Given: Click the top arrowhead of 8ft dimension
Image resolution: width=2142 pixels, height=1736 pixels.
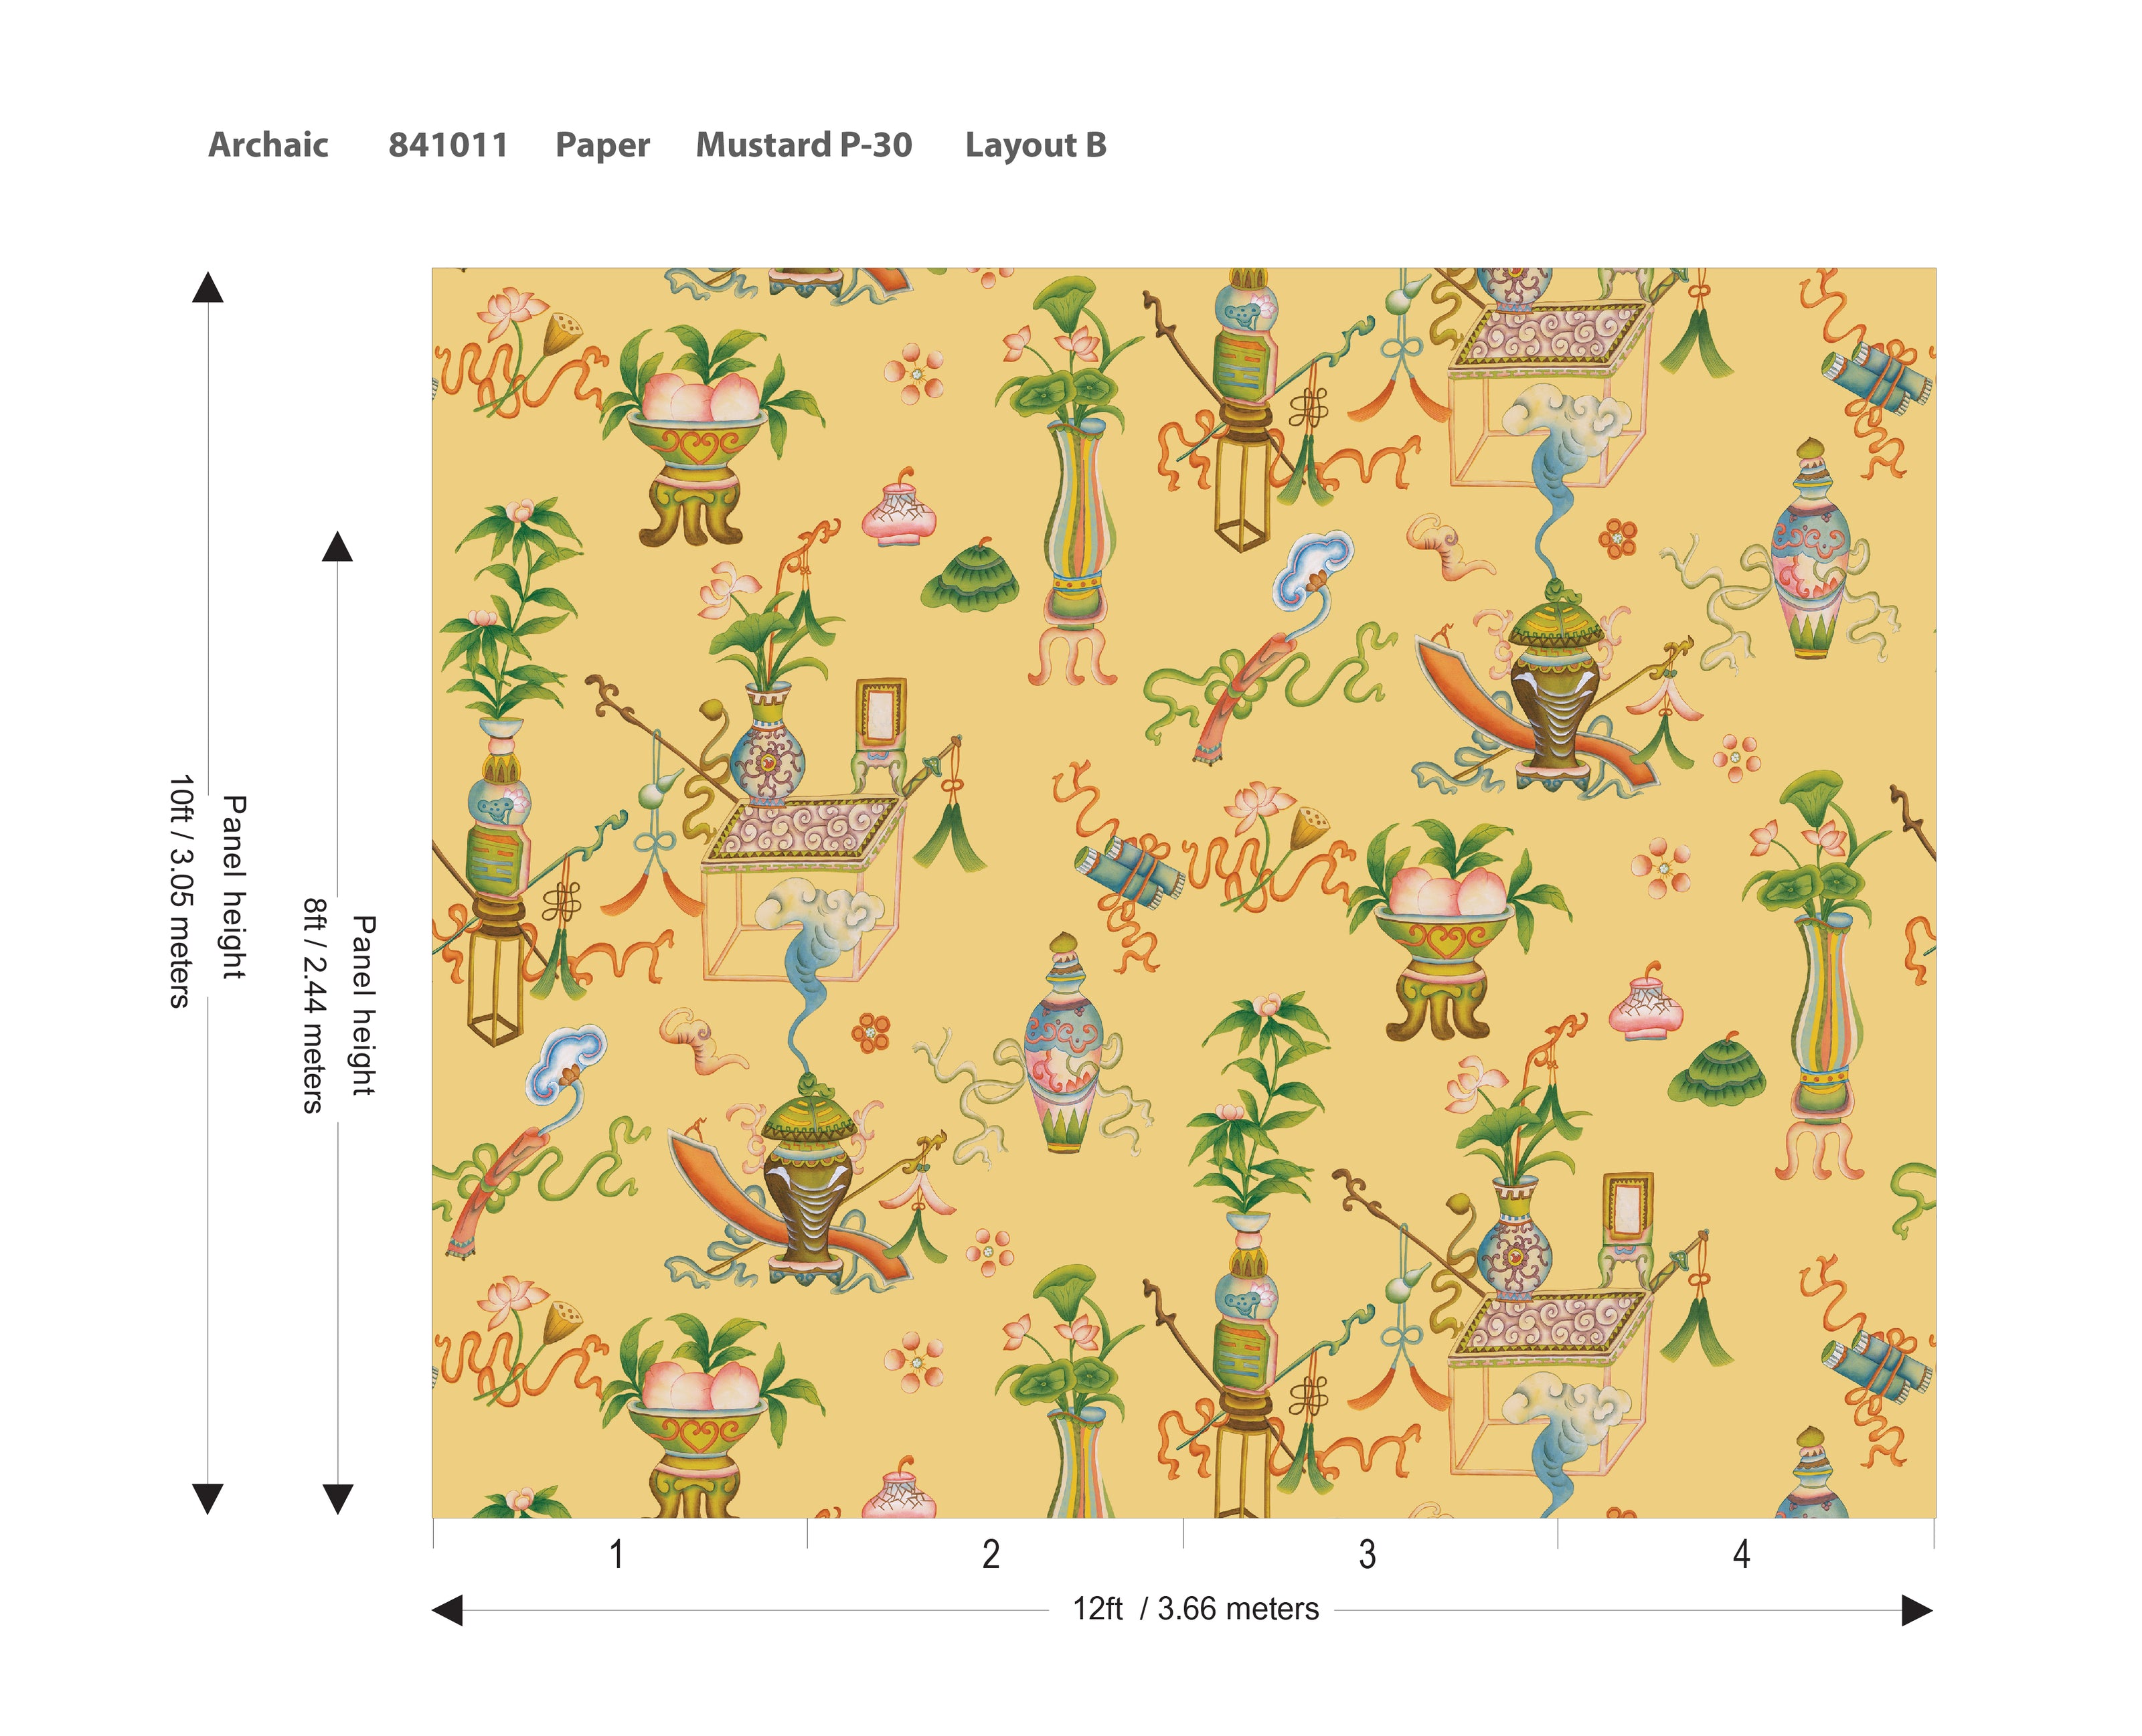Looking at the screenshot, I should pyautogui.click(x=337, y=547).
